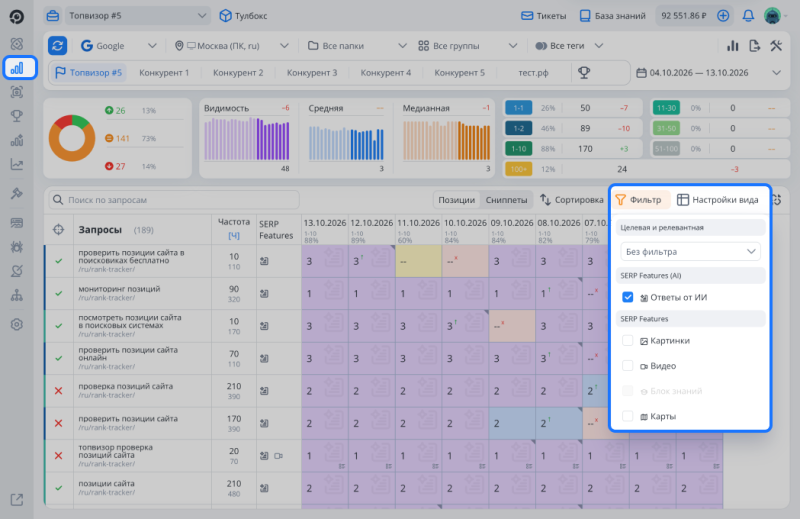Viewport: 800px width, 519px height.
Task: Open the tools wrench-and-screwdriver icon
Action: 776,45
